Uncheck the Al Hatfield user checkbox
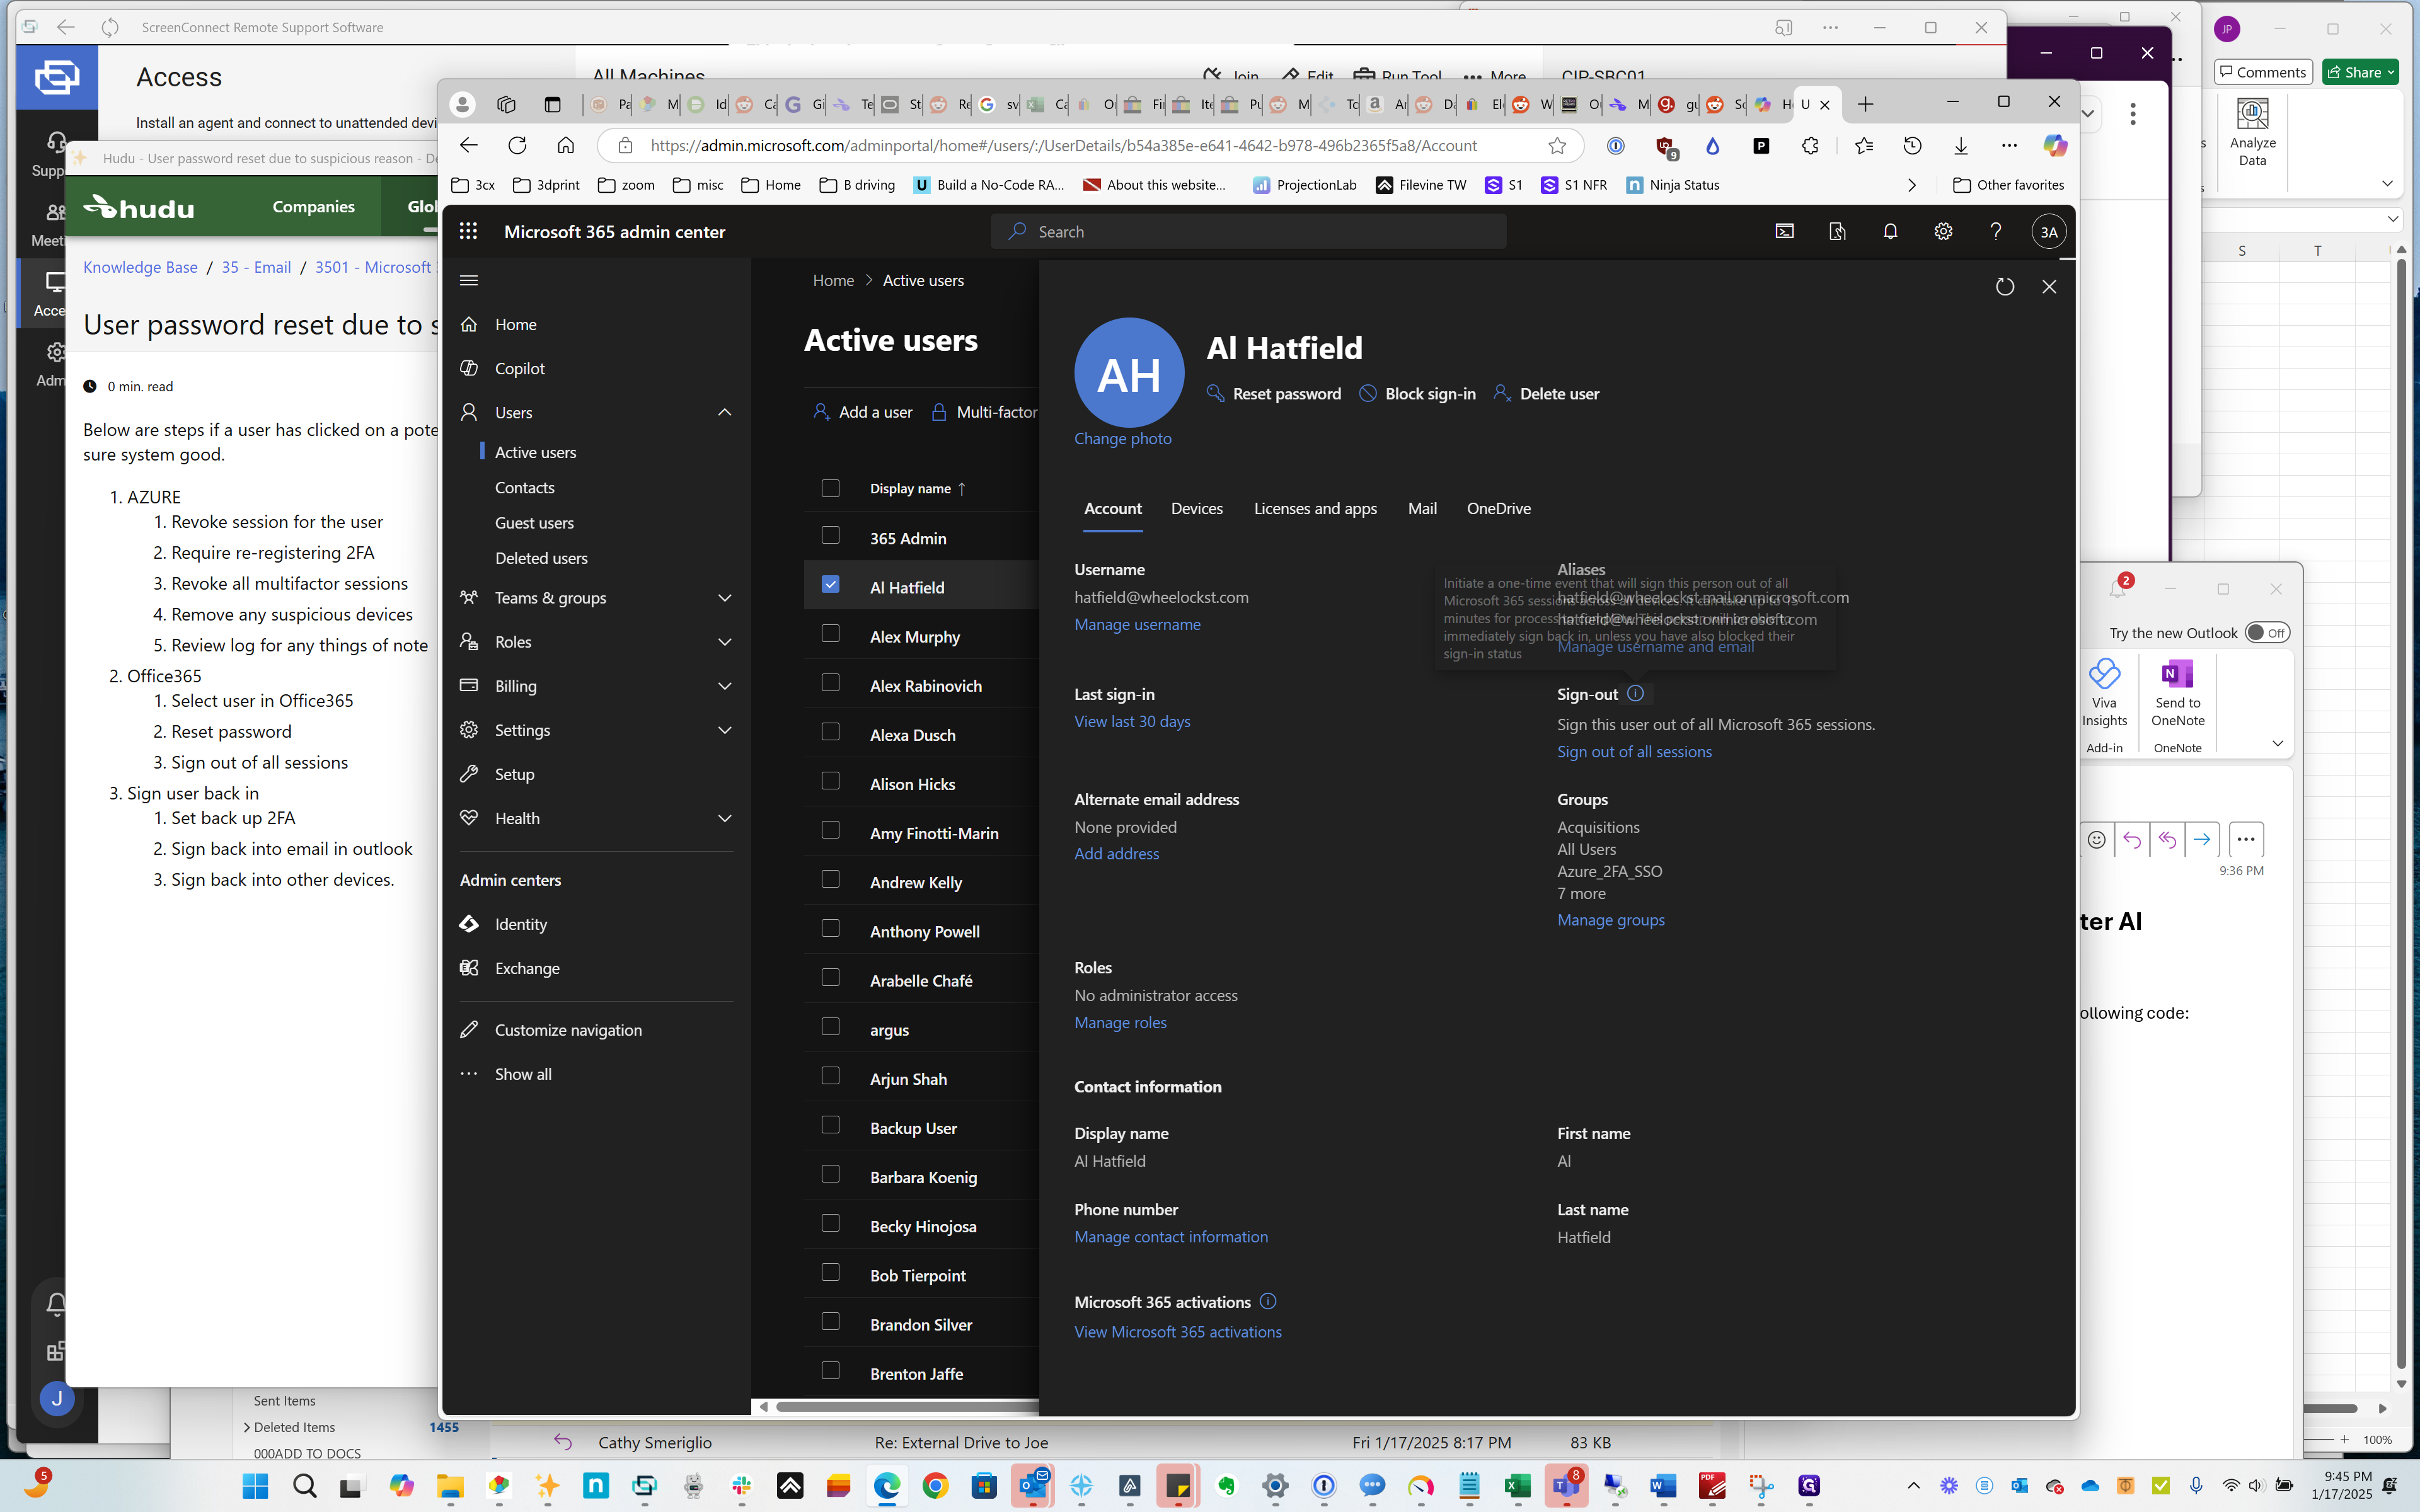Viewport: 2420px width, 1512px height. pyautogui.click(x=830, y=584)
